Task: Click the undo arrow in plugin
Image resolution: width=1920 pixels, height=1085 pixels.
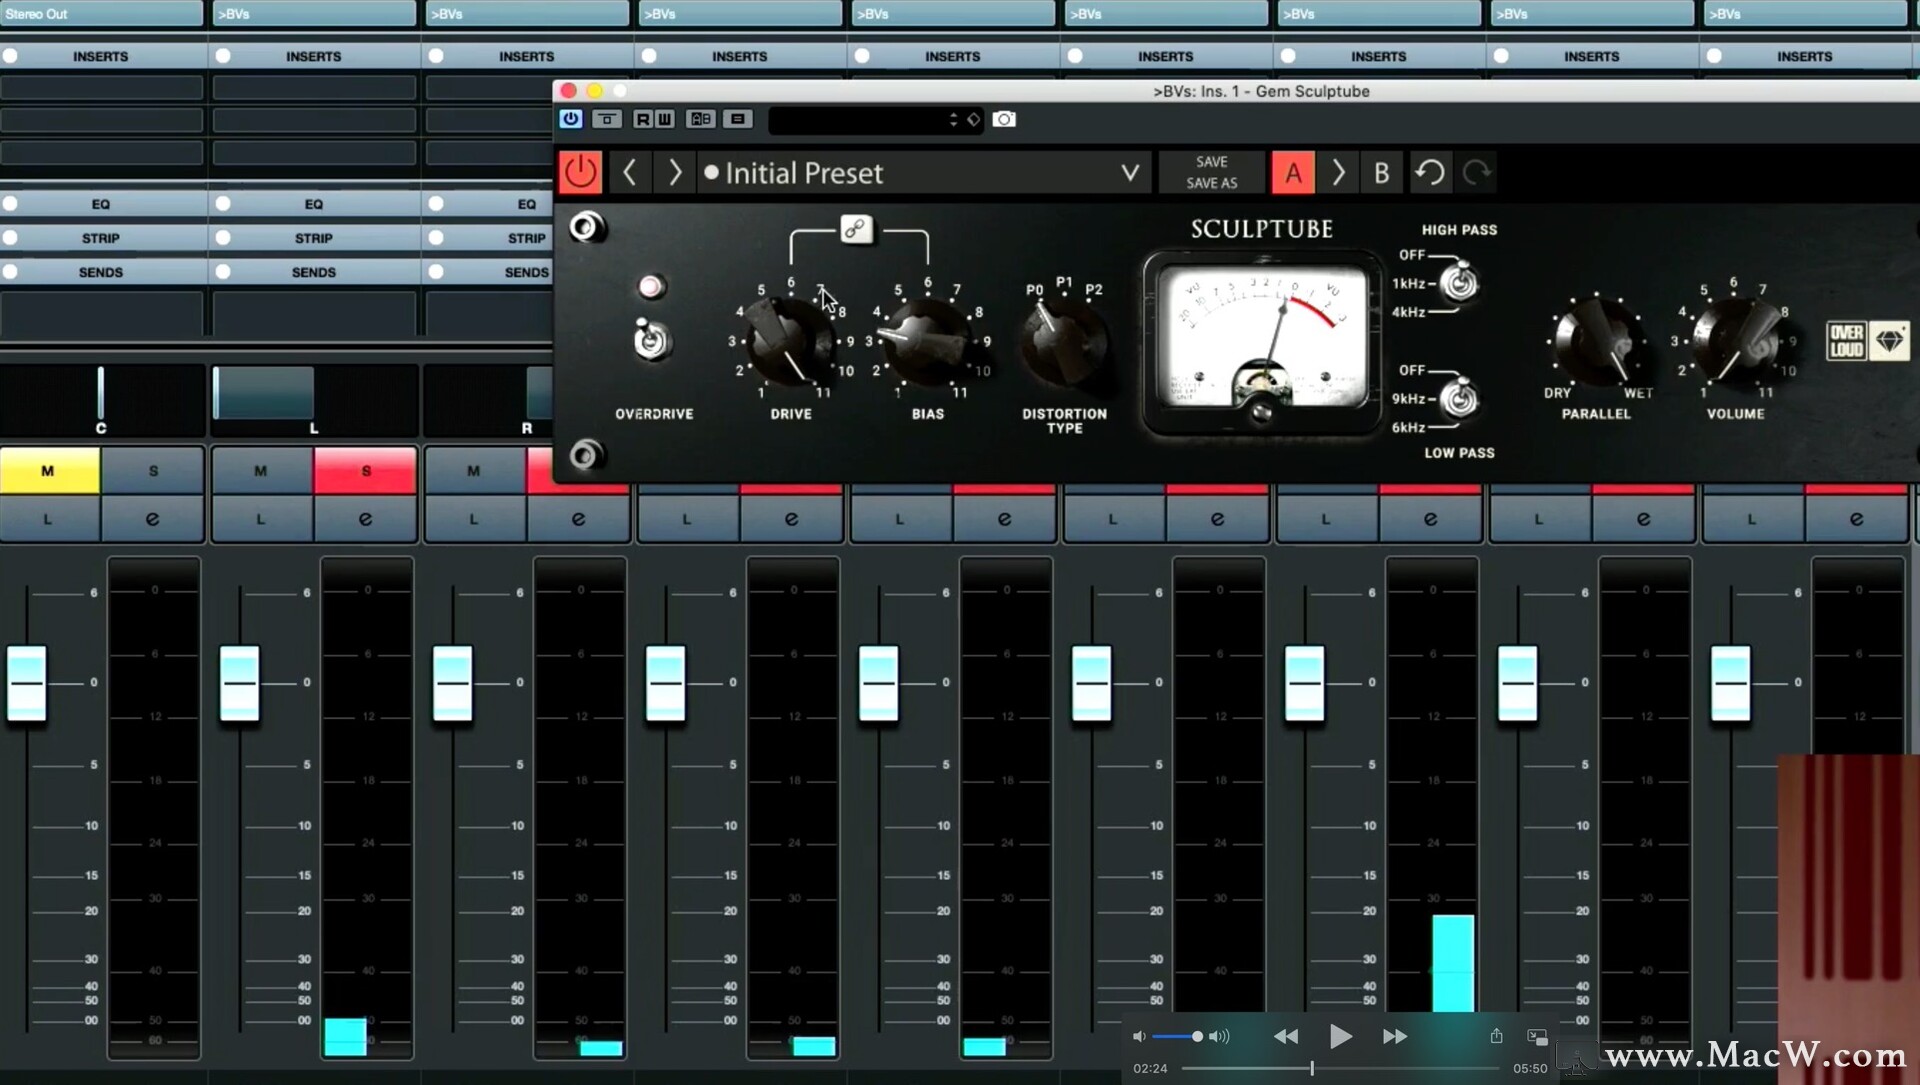Action: [x=1429, y=173]
